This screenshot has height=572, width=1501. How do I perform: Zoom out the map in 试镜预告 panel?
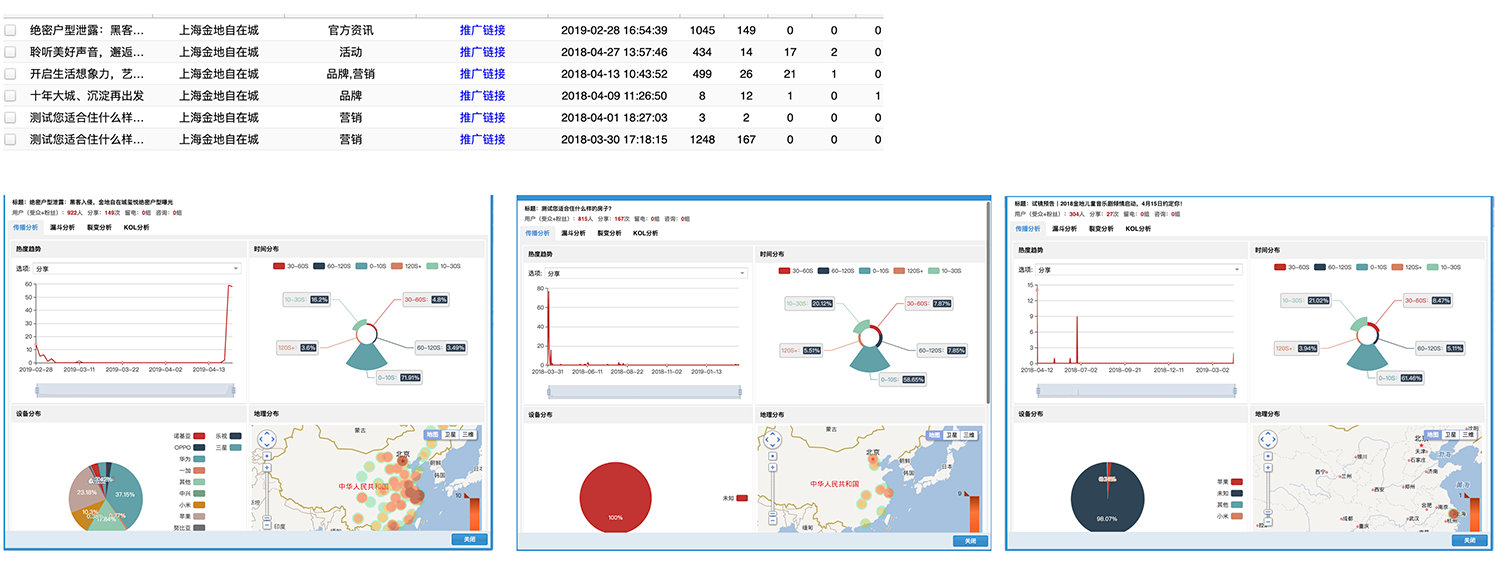[1268, 524]
